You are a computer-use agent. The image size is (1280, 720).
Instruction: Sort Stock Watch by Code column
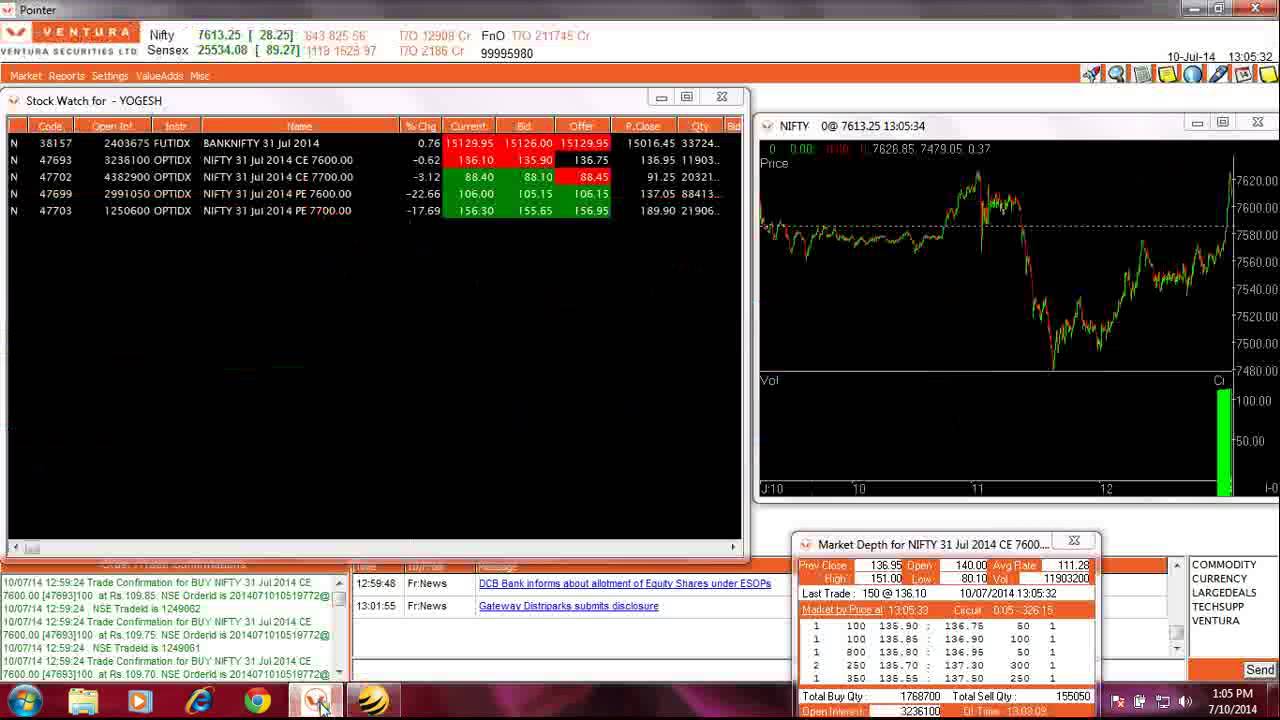(50, 126)
